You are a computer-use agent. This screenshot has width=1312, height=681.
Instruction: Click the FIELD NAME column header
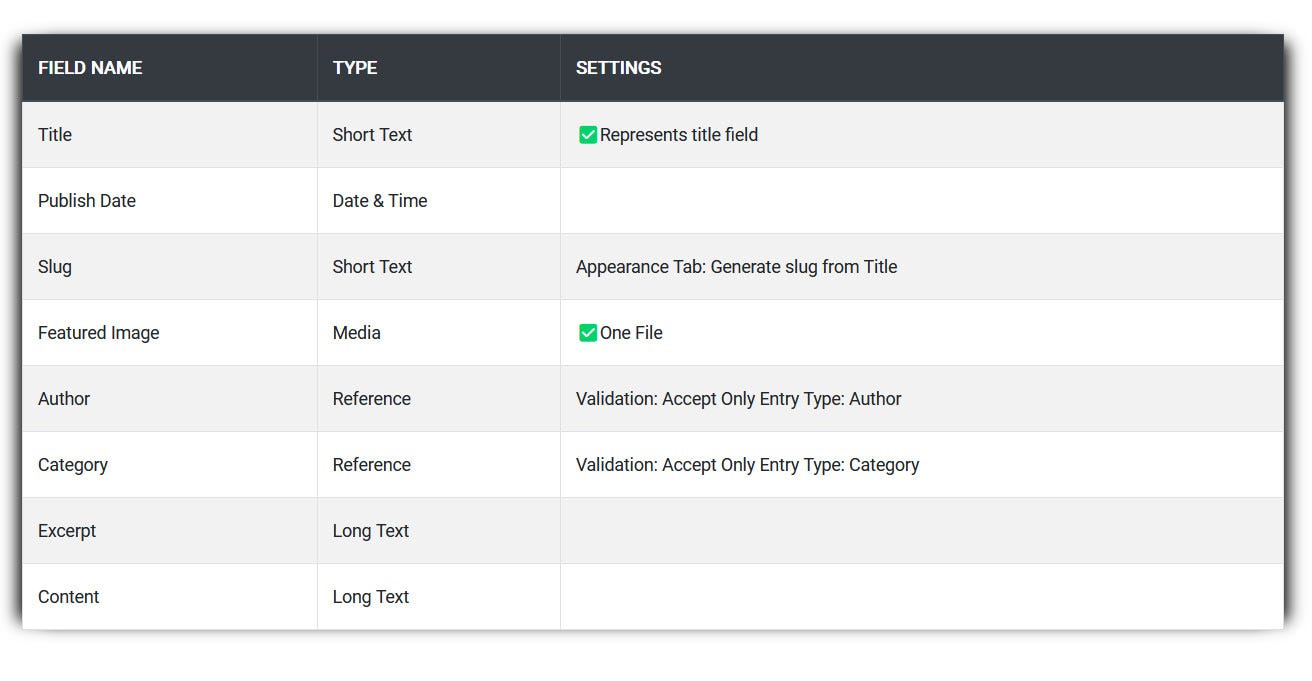[x=90, y=68]
